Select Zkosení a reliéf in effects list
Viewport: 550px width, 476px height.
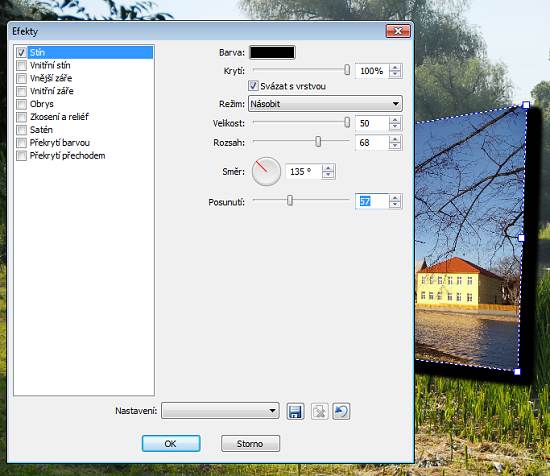[59, 117]
